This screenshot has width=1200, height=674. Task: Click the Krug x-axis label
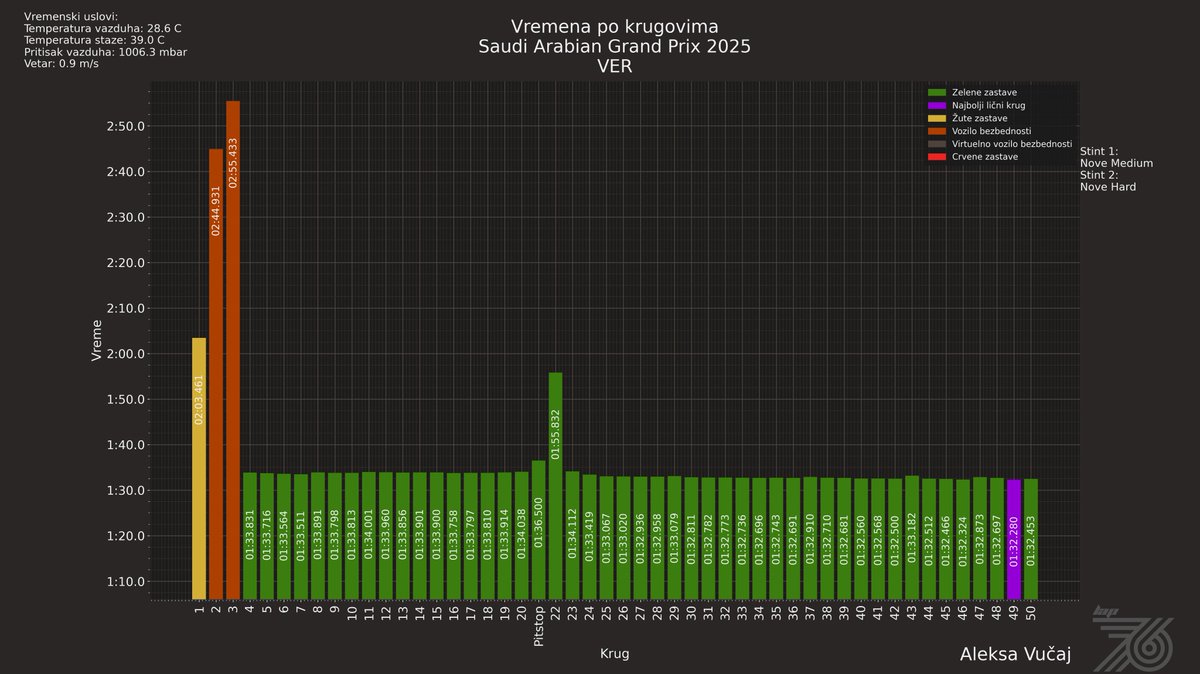point(614,654)
